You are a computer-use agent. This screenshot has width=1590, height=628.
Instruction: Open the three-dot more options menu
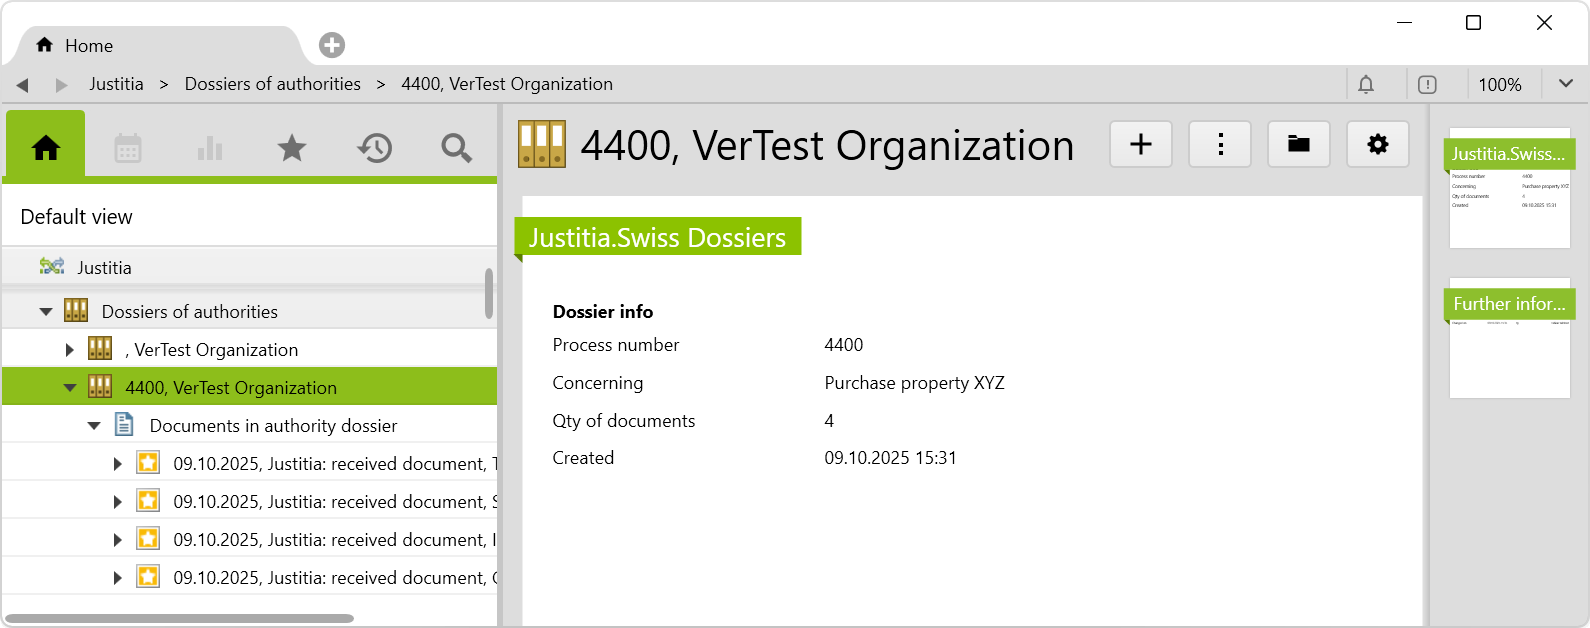[1220, 145]
